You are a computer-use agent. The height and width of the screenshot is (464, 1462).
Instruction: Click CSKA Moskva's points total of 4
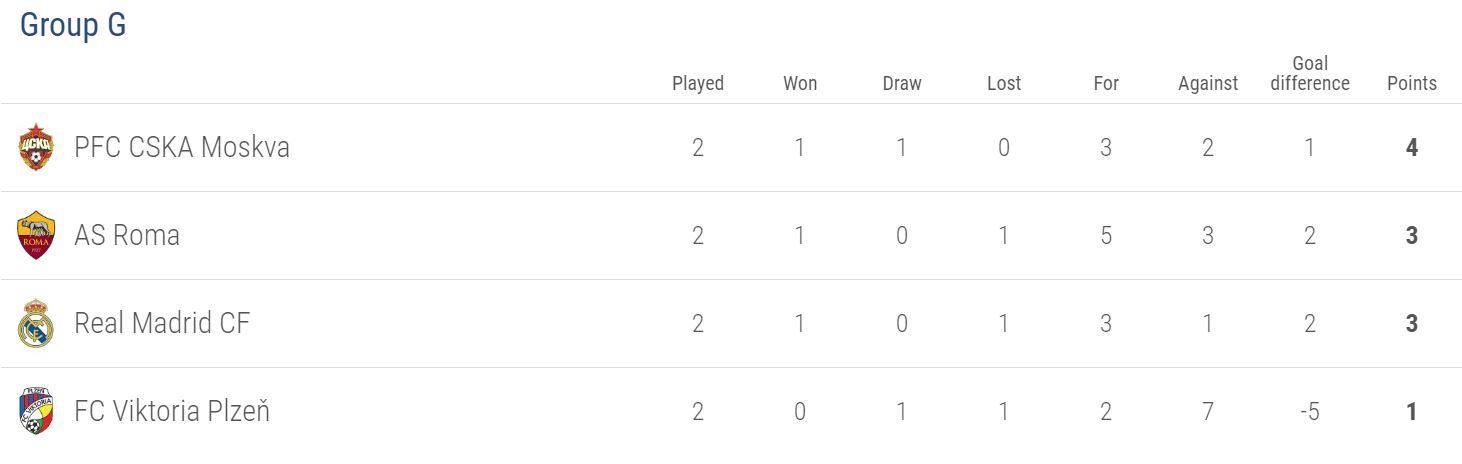pos(1412,148)
